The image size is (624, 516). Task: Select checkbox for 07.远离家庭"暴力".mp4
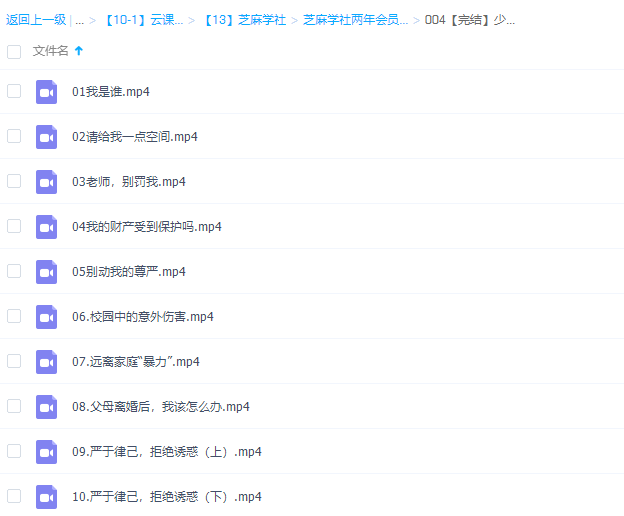(x=14, y=361)
